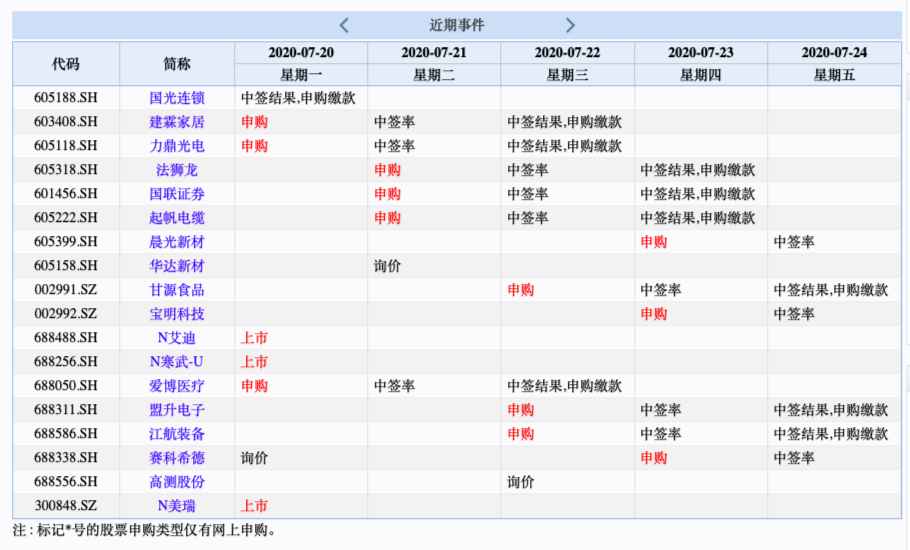This screenshot has height=550, width=910.
Task: Select code cell 605222.SH
Action: [x=66, y=218]
